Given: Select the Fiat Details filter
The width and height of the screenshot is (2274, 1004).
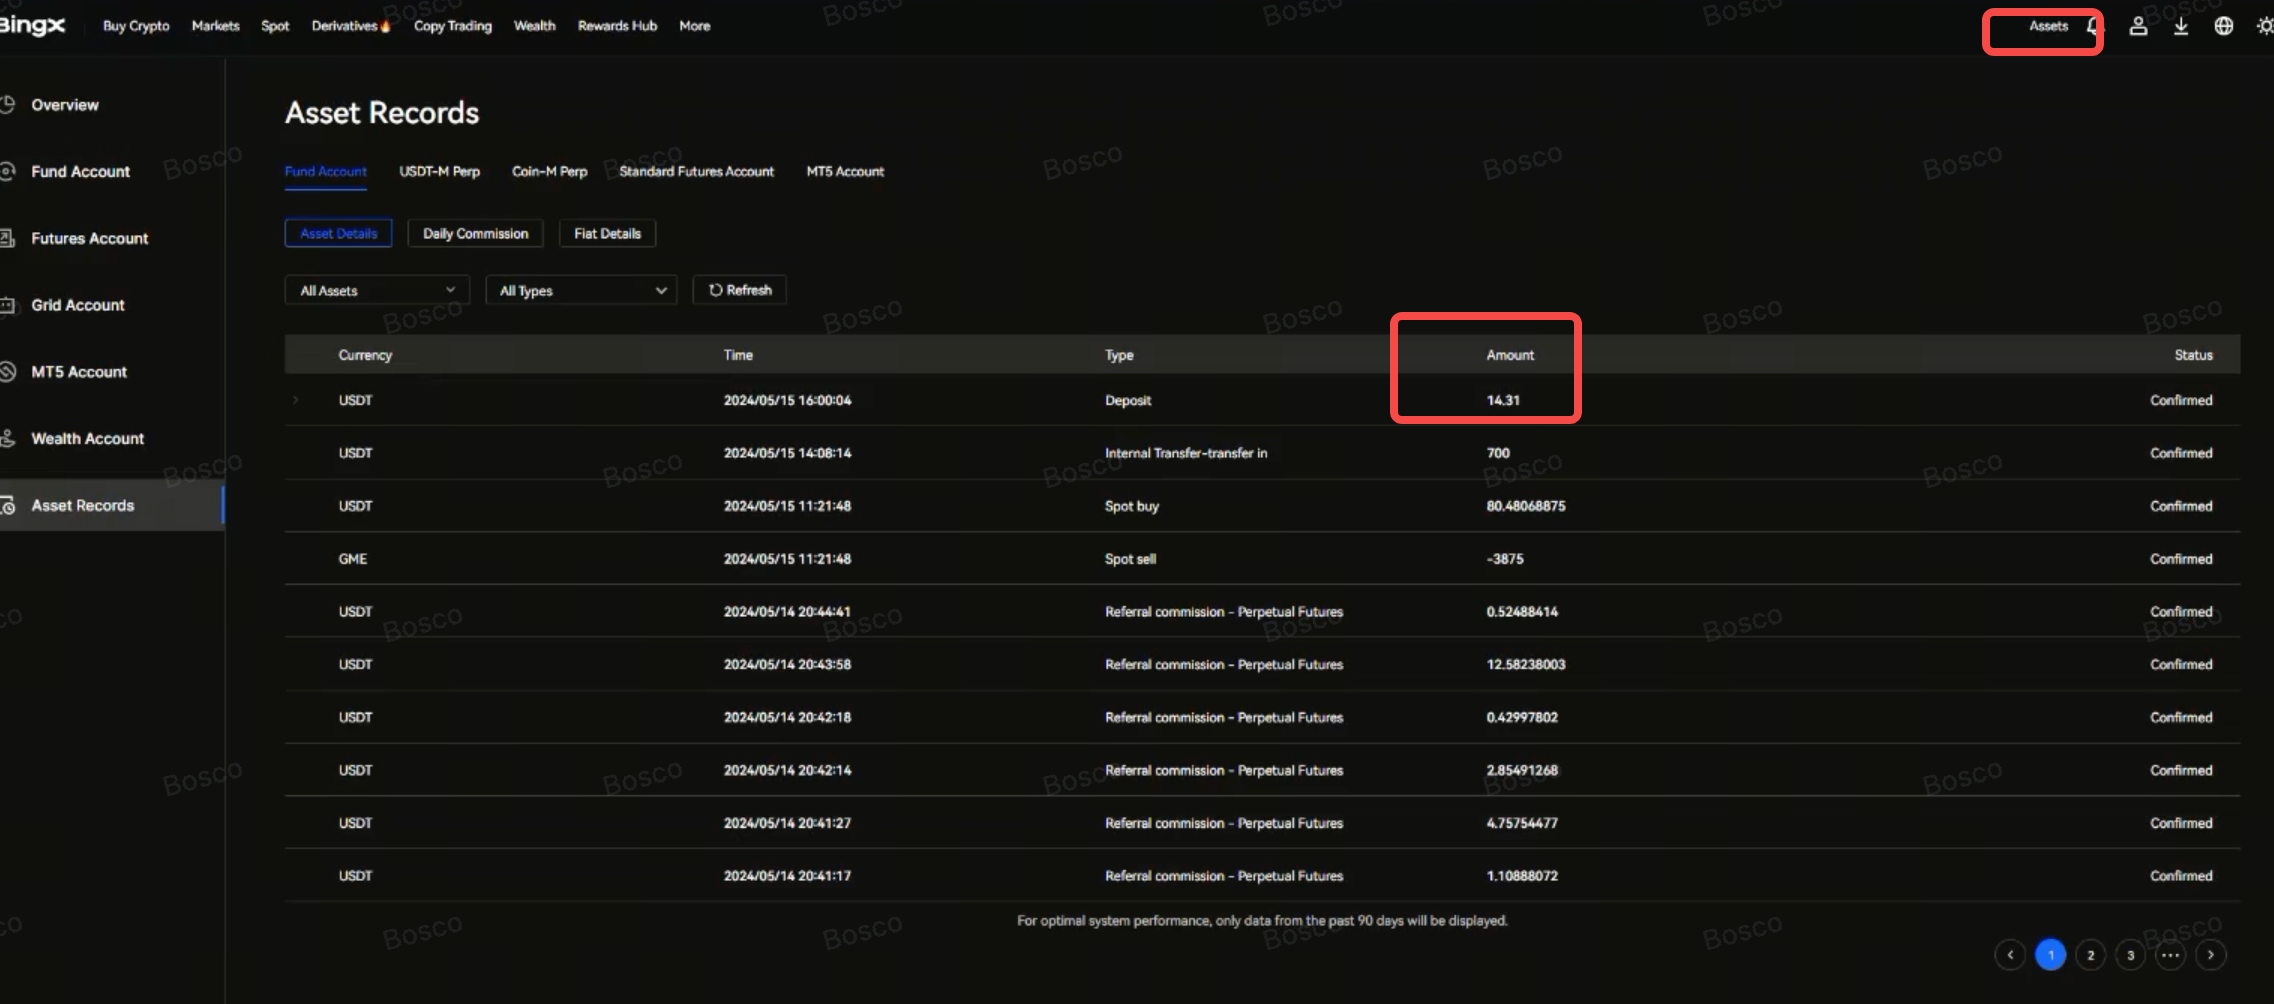Looking at the screenshot, I should point(607,234).
